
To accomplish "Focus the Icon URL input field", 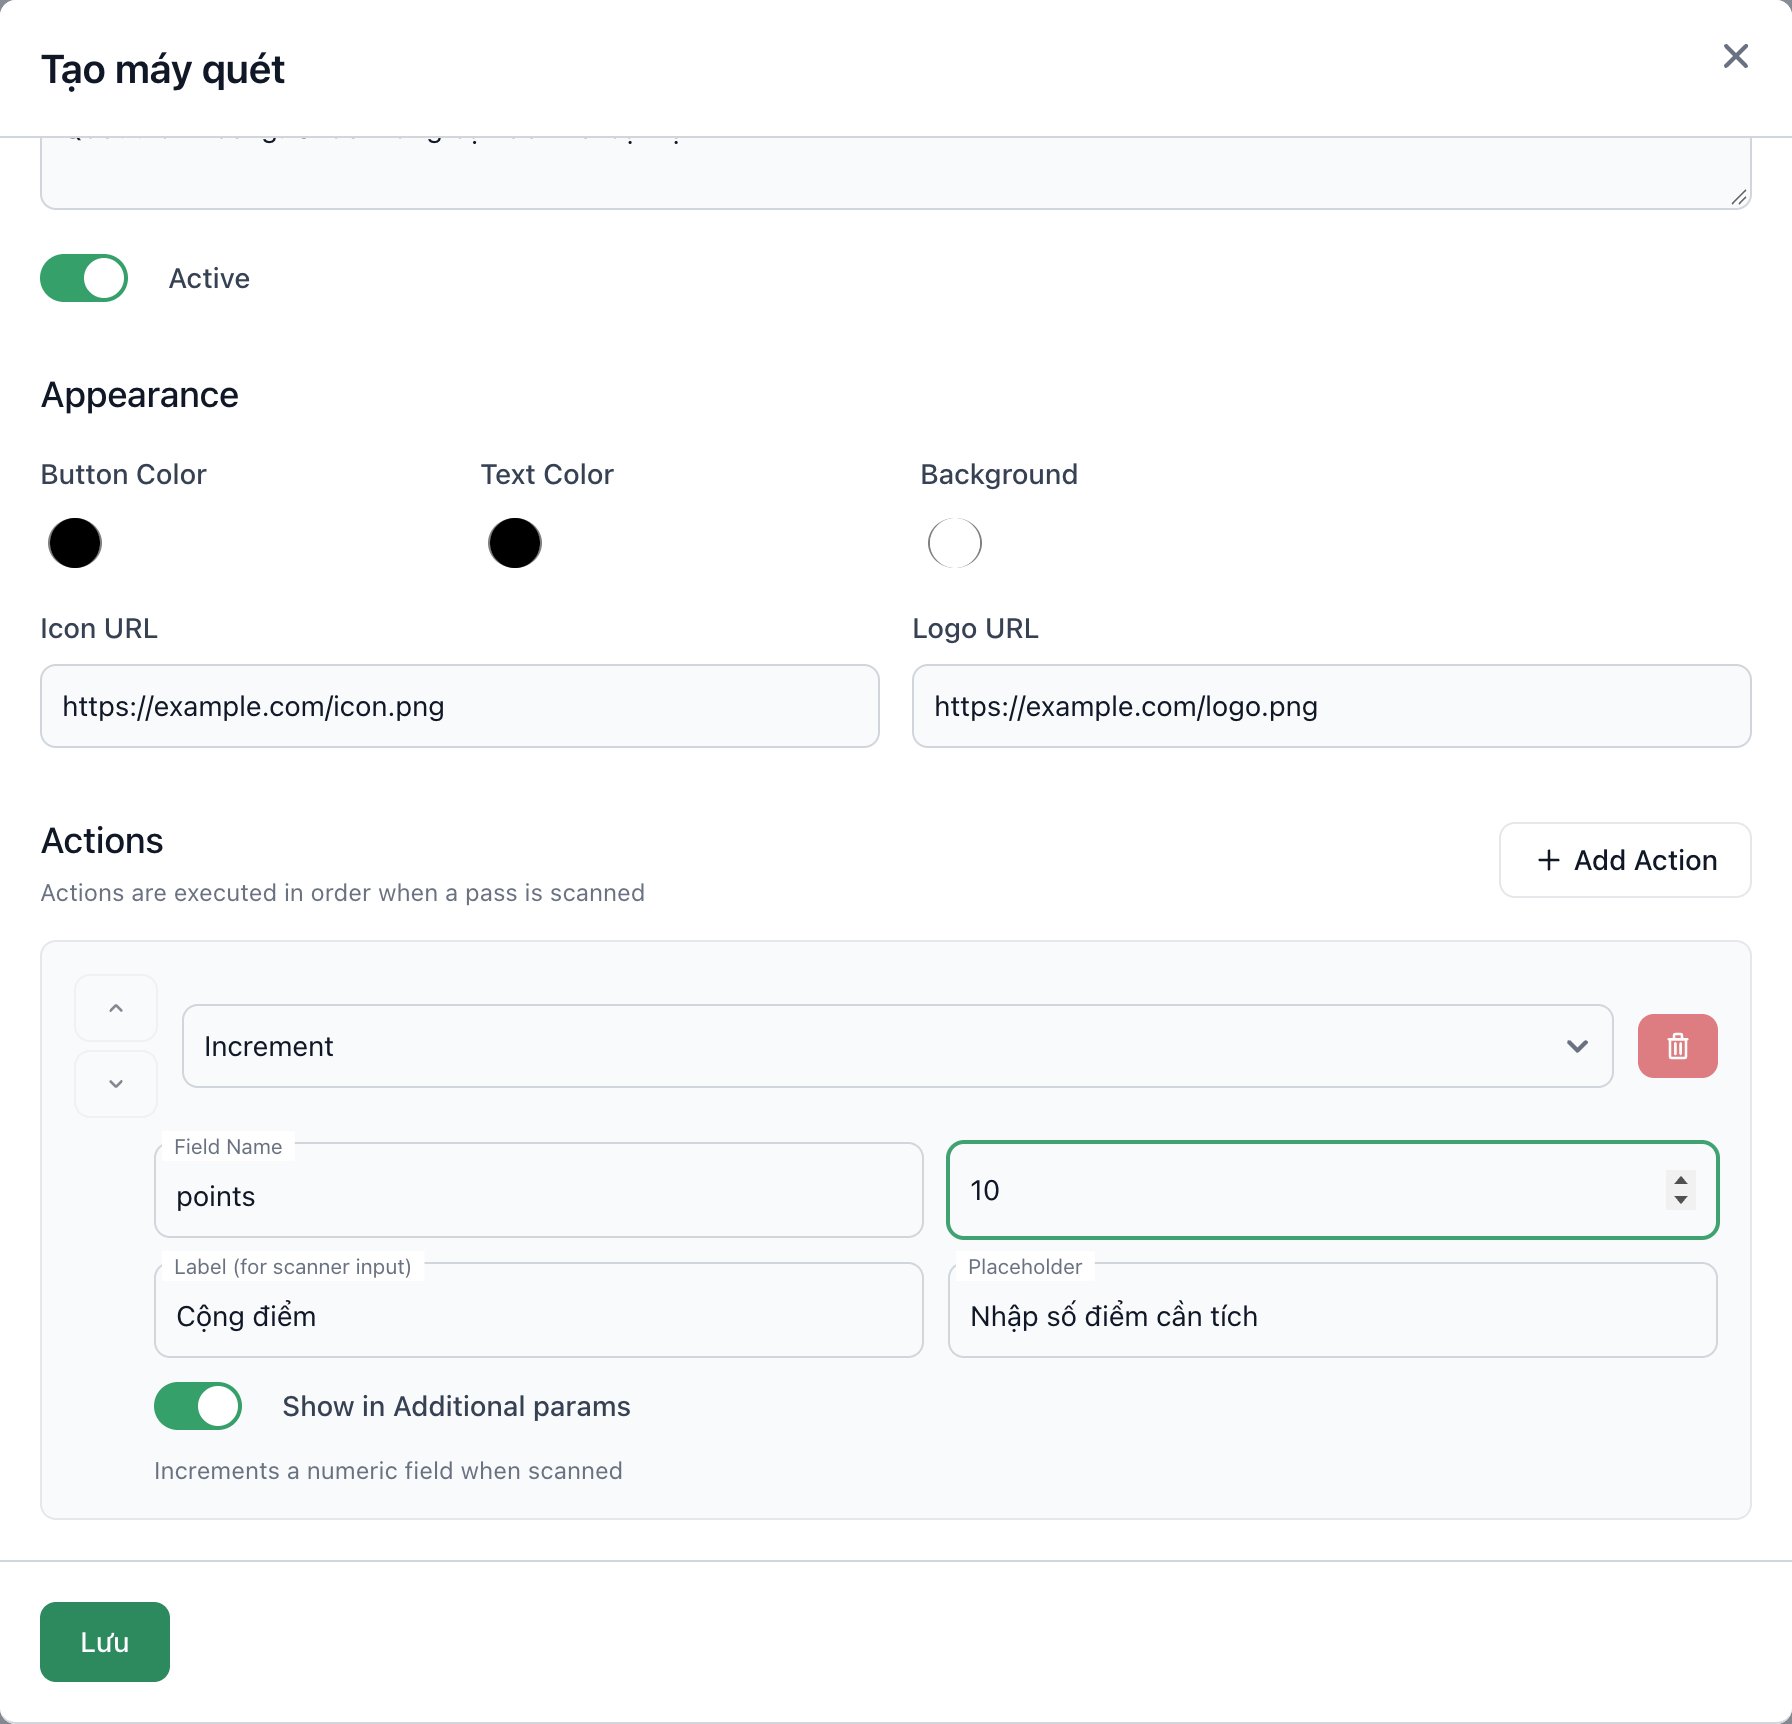I will coord(460,706).
